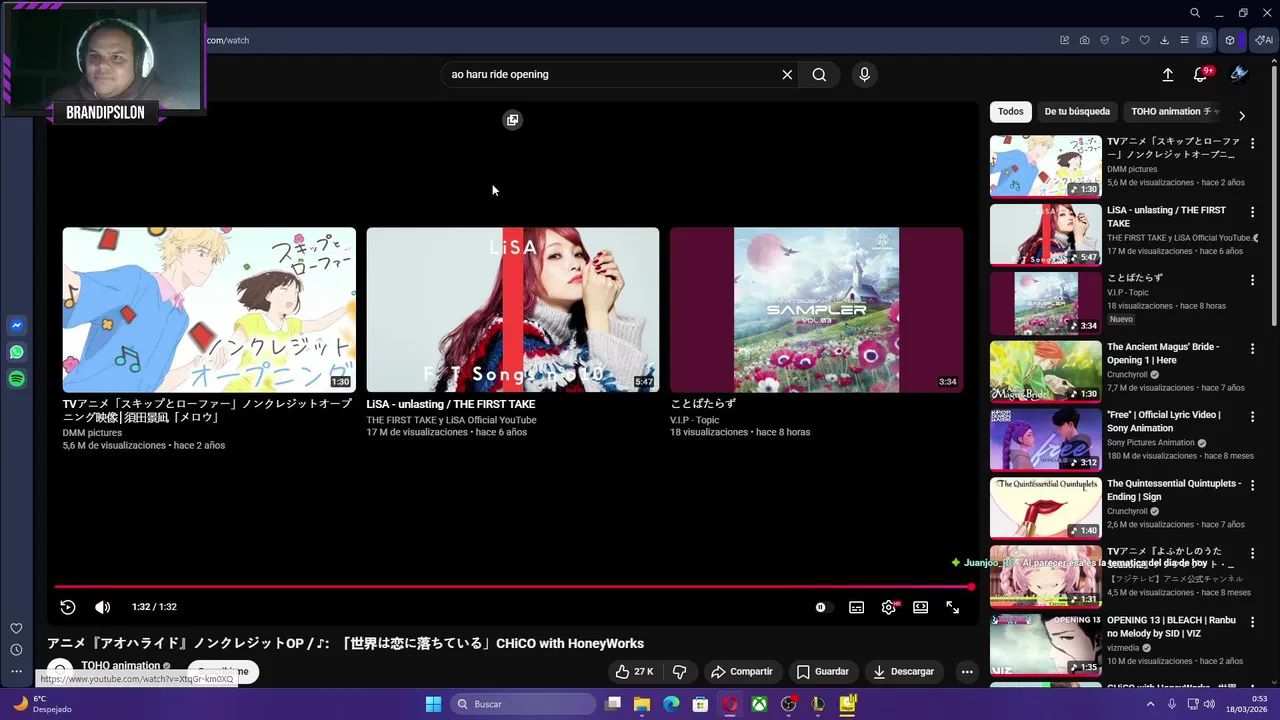
Task: Open the YouTube account avatar menu
Action: 1239,74
